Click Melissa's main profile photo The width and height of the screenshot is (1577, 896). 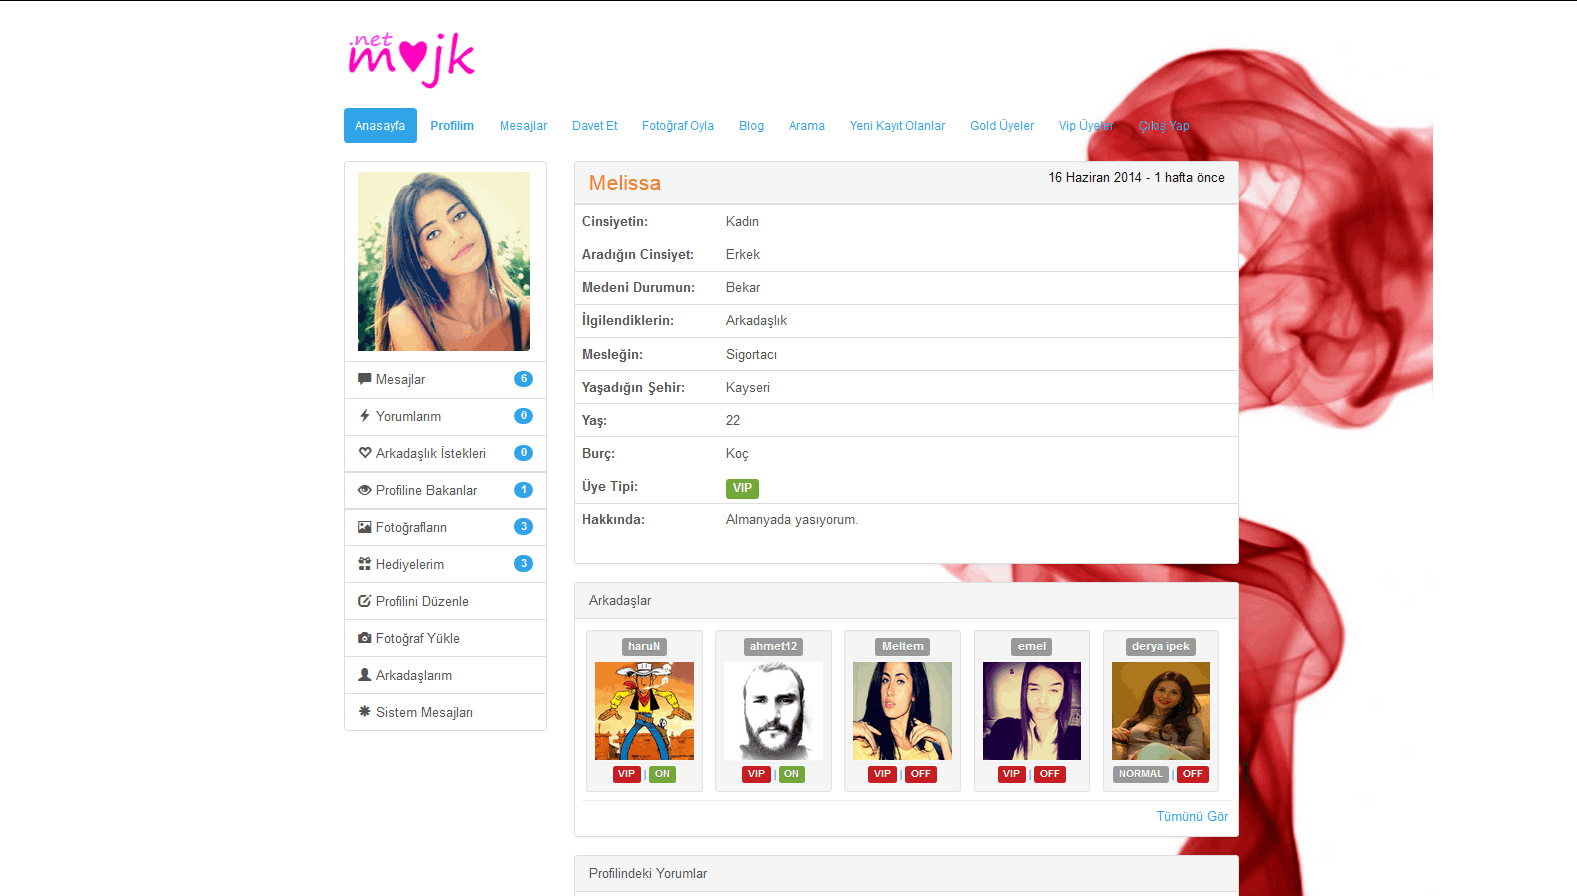[x=444, y=261]
